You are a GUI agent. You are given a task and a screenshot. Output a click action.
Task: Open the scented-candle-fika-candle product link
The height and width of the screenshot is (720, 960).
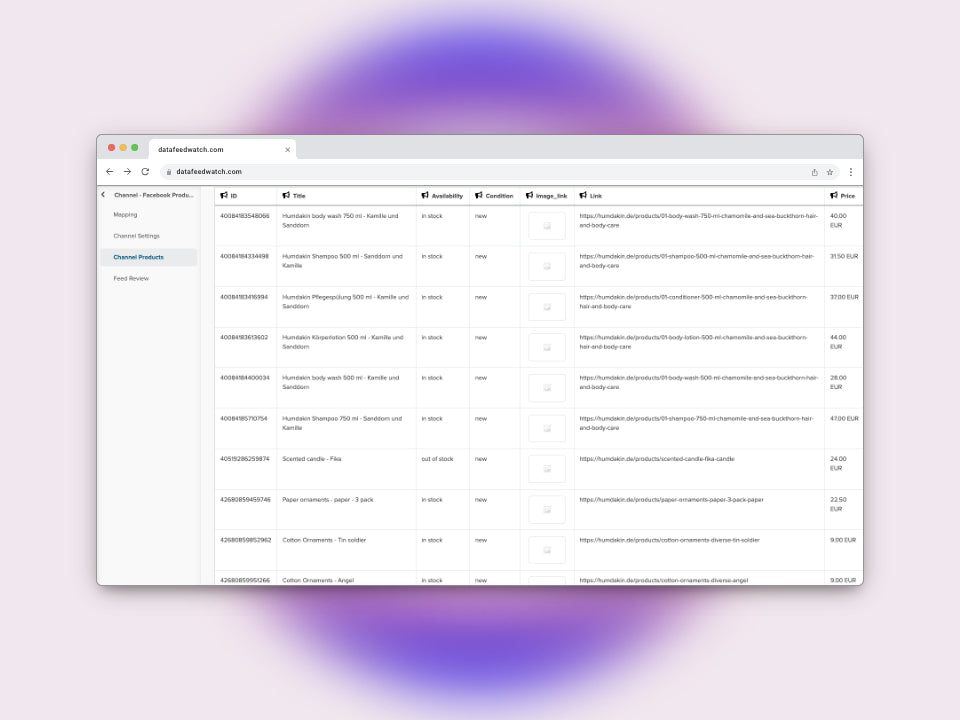point(657,459)
